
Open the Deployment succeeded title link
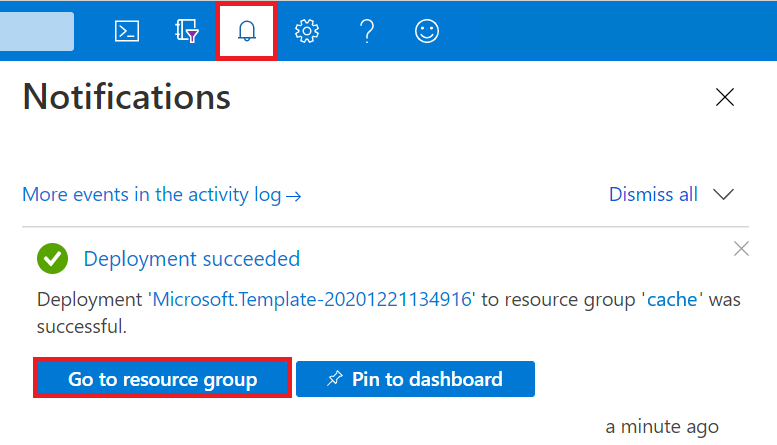192,259
